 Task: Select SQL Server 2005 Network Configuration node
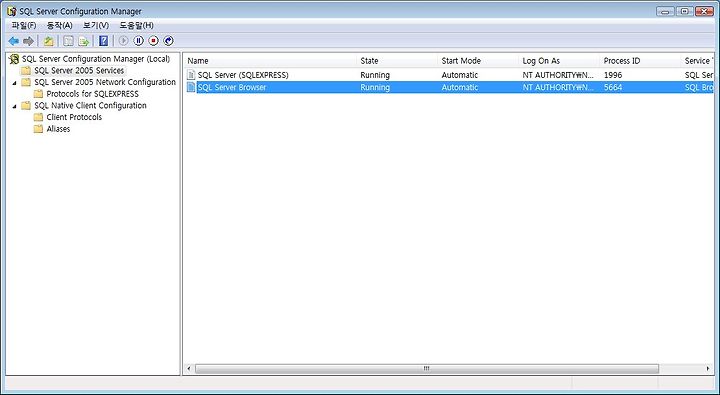(x=105, y=82)
